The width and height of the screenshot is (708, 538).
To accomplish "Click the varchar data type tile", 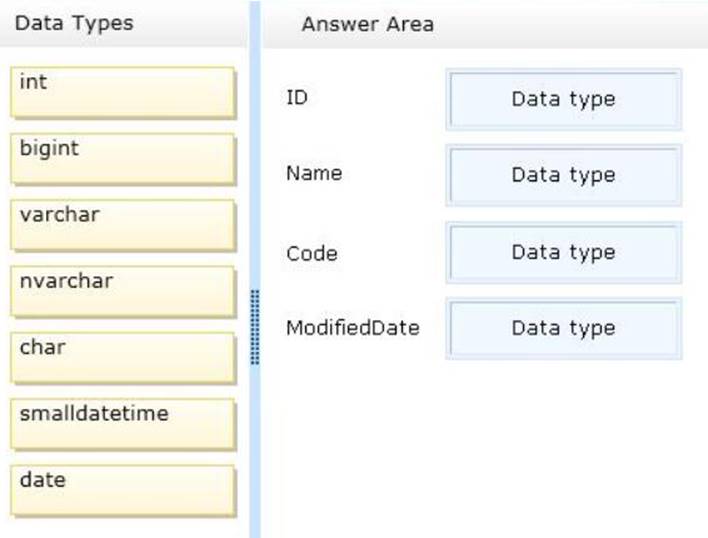I will pos(123,225).
